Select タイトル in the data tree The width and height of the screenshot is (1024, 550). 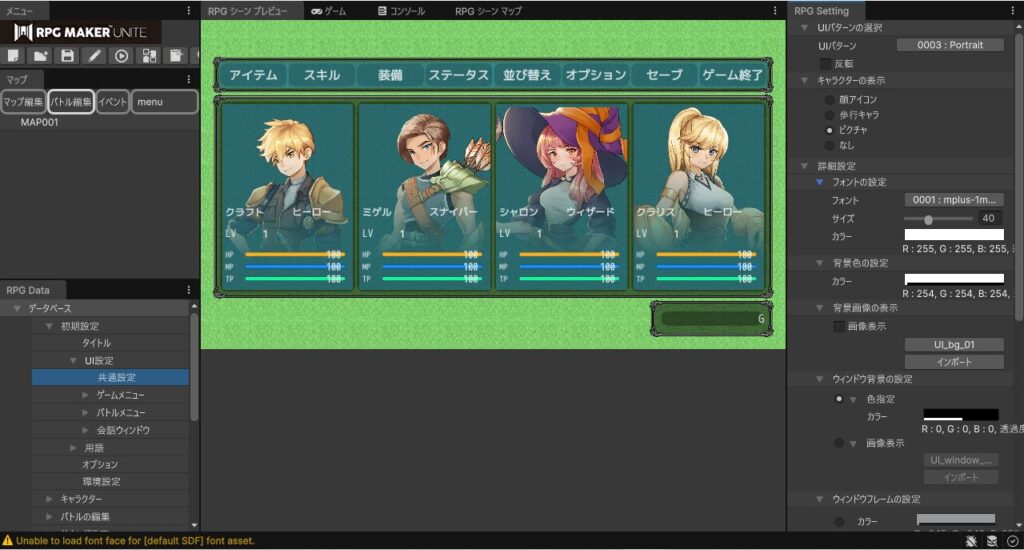[96, 343]
